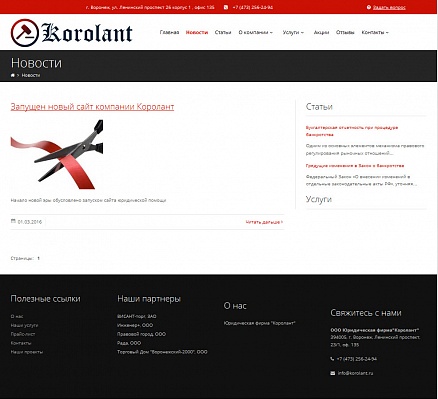Open the Главная menu item
This screenshot has width=438, height=399.
coord(169,32)
